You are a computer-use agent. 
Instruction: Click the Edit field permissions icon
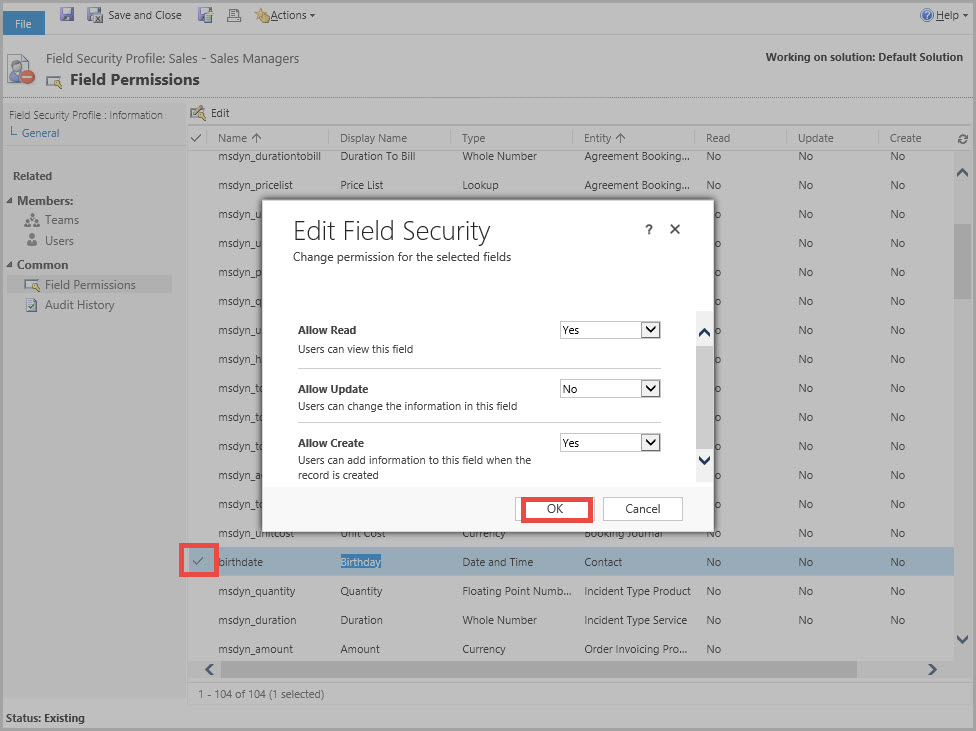point(198,113)
